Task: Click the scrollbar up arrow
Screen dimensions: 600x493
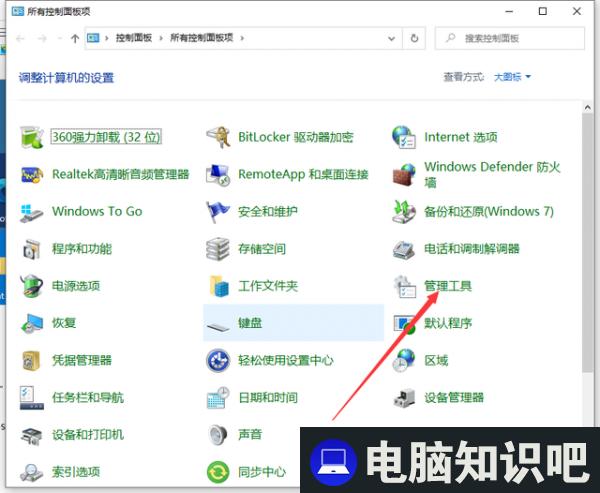Action: 587,108
